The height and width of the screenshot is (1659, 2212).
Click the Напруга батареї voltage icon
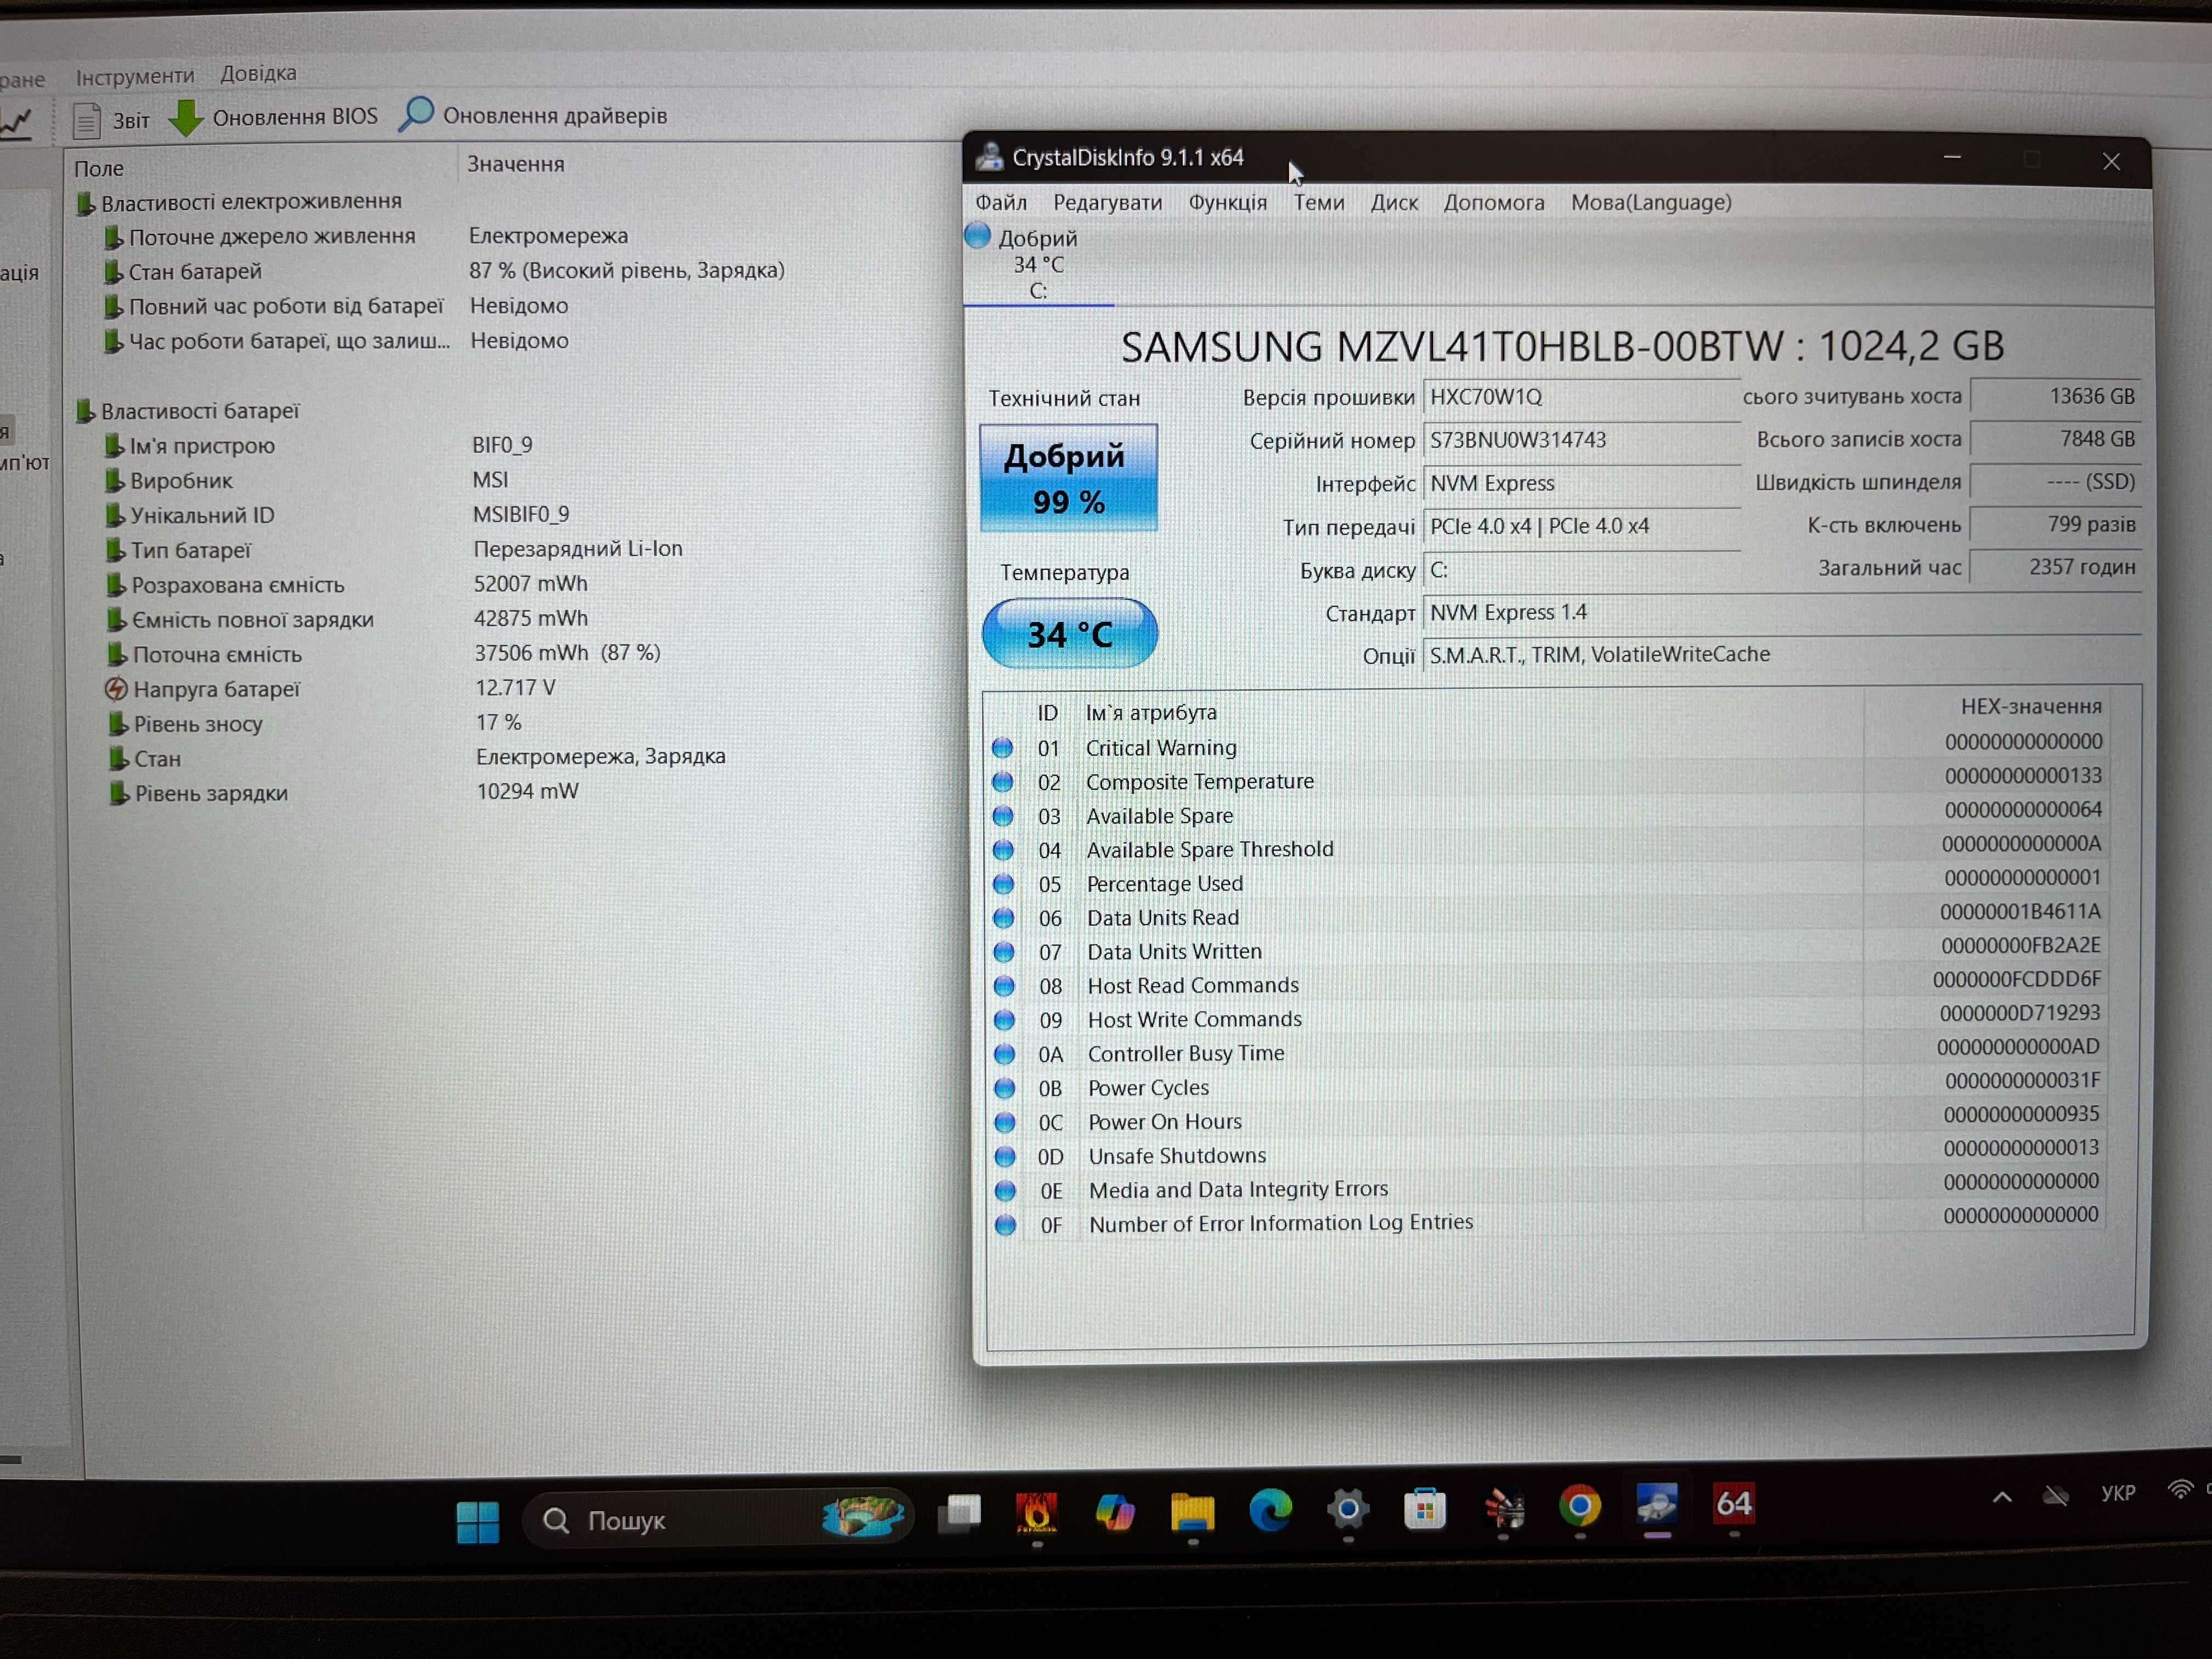point(116,689)
